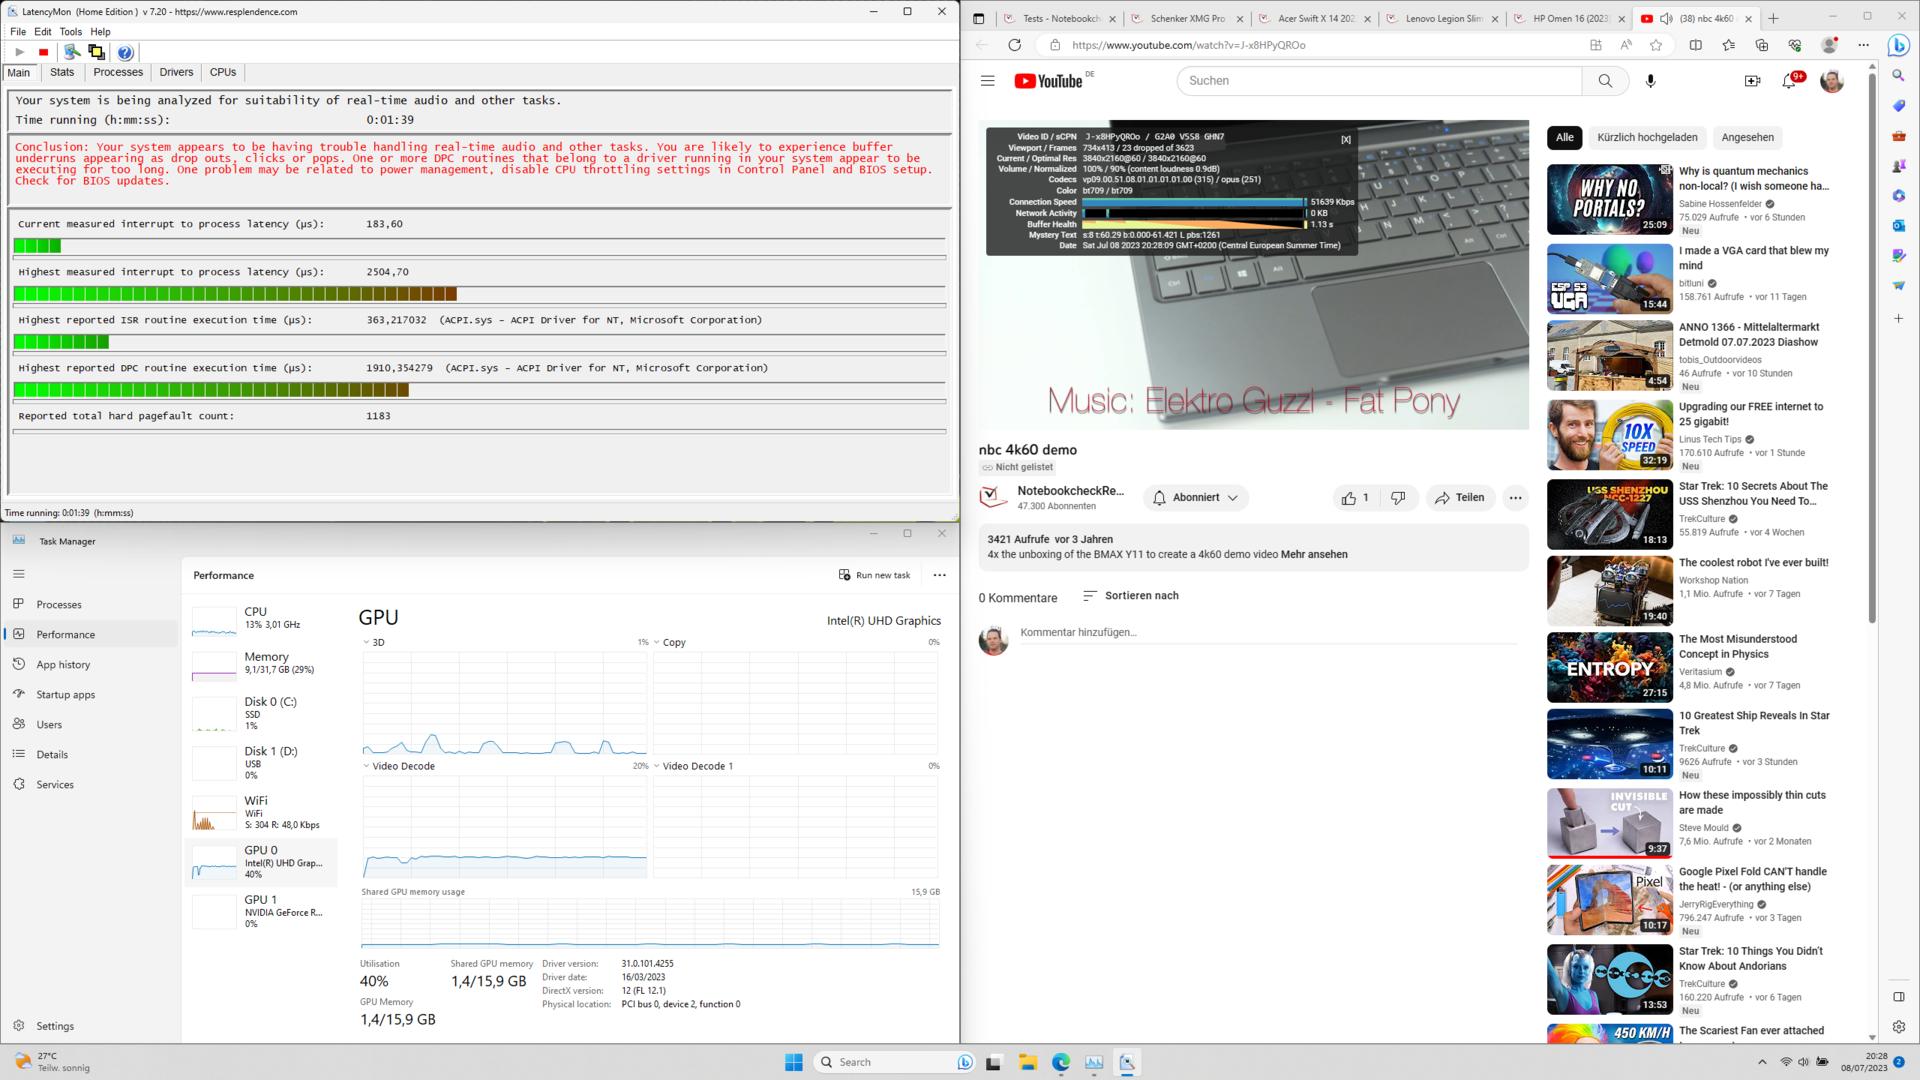This screenshot has height=1080, width=1920.
Task: Click the Teilen share button
Action: [x=1460, y=498]
